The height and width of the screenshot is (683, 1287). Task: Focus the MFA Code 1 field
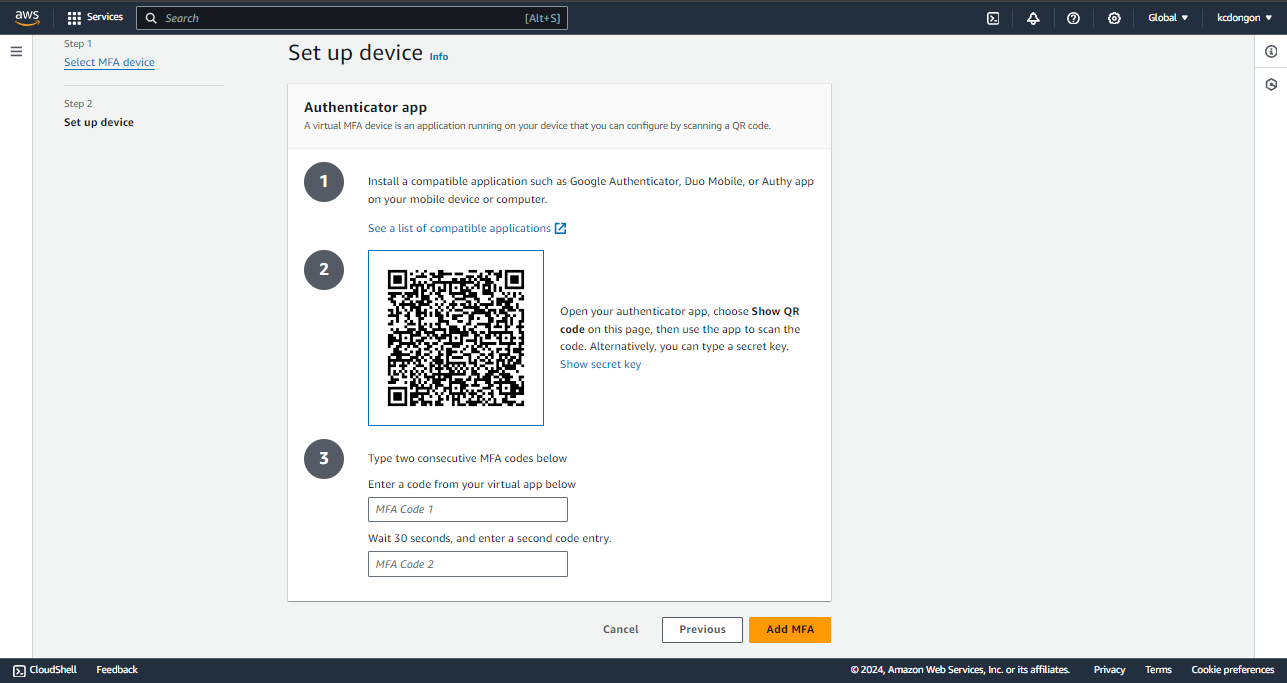point(467,510)
